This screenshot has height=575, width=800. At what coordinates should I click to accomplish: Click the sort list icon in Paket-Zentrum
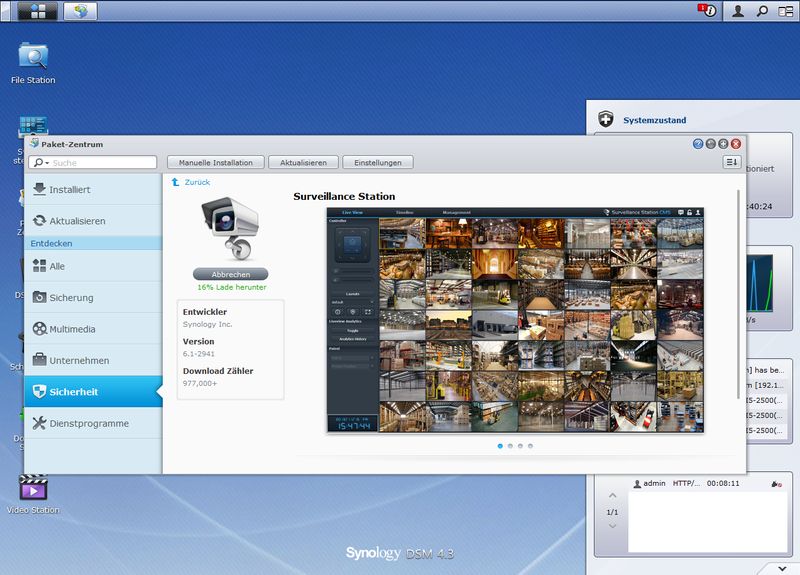point(732,162)
